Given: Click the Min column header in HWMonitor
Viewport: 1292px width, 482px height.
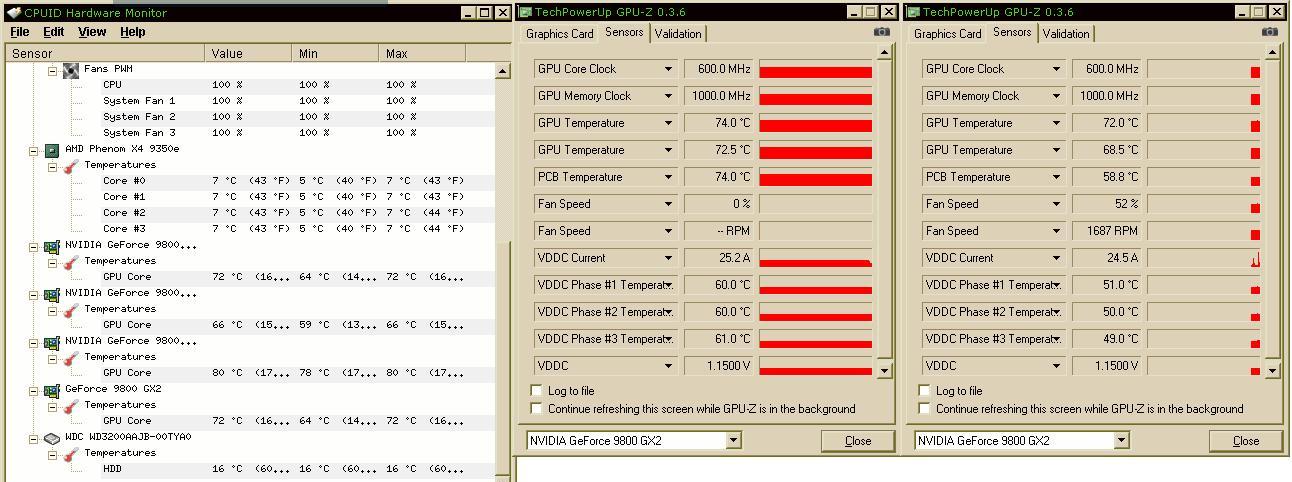Looking at the screenshot, I should point(335,53).
